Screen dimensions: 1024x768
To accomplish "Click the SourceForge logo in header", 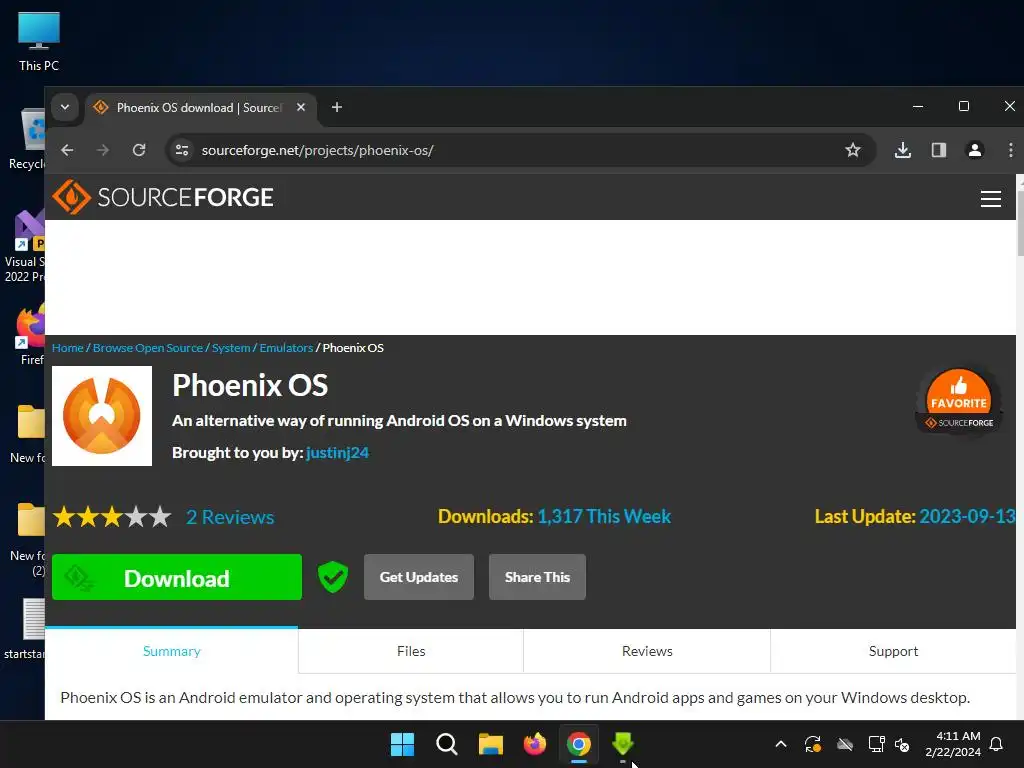I will 163,197.
